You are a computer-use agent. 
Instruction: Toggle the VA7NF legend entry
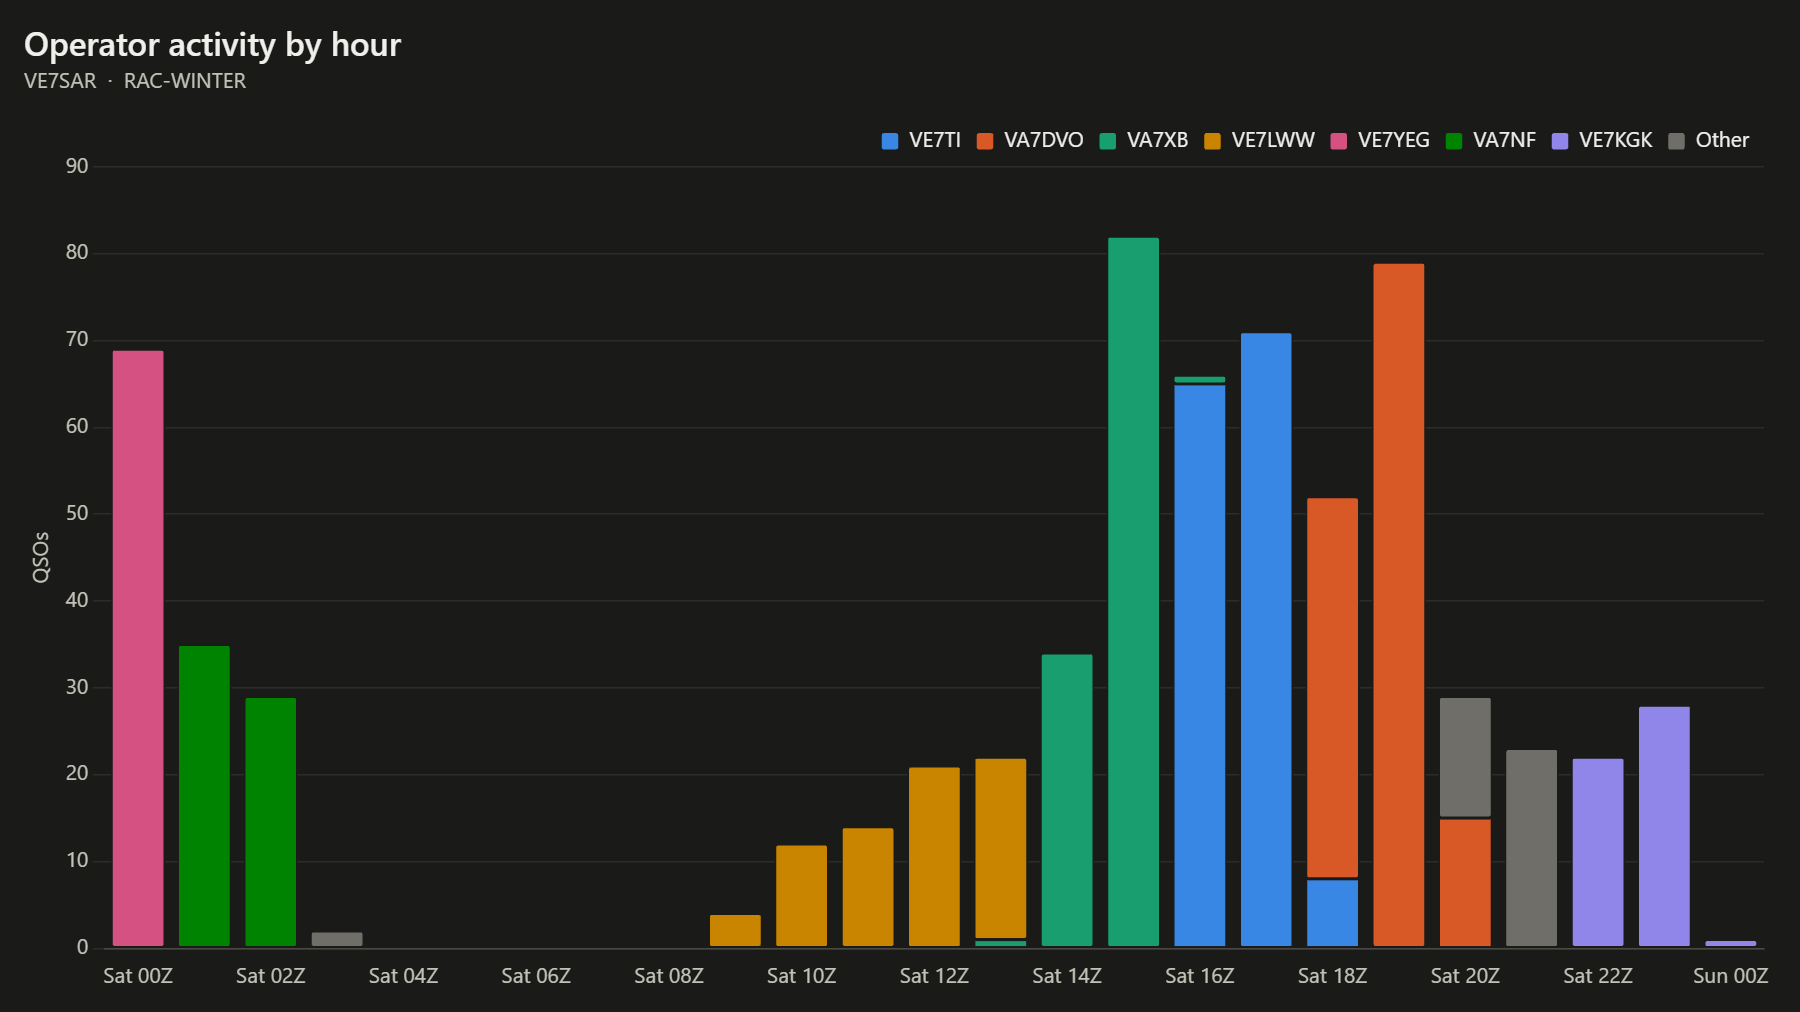click(x=1491, y=141)
